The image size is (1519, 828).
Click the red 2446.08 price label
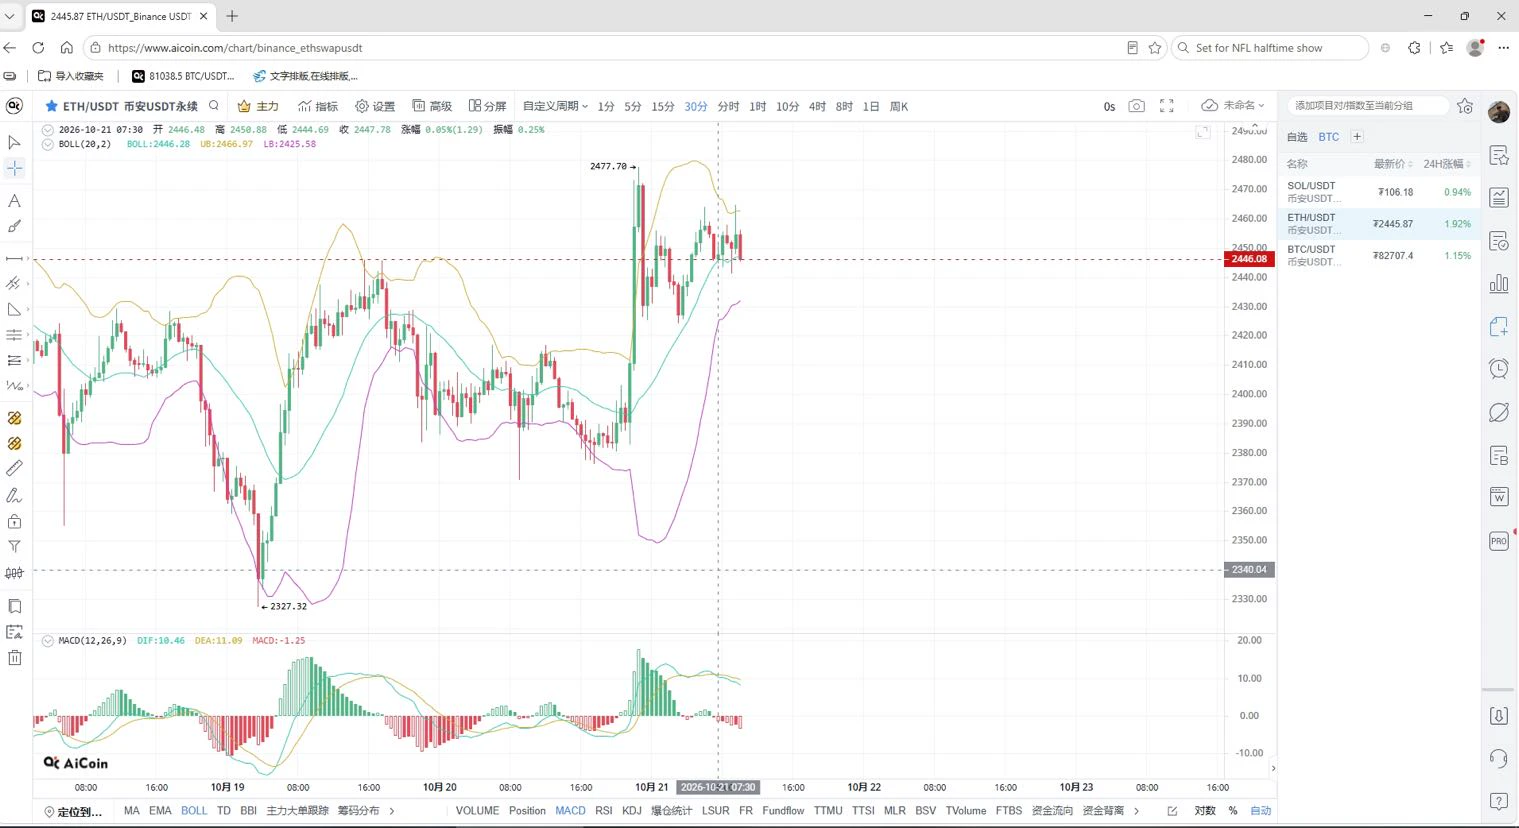pos(1249,259)
